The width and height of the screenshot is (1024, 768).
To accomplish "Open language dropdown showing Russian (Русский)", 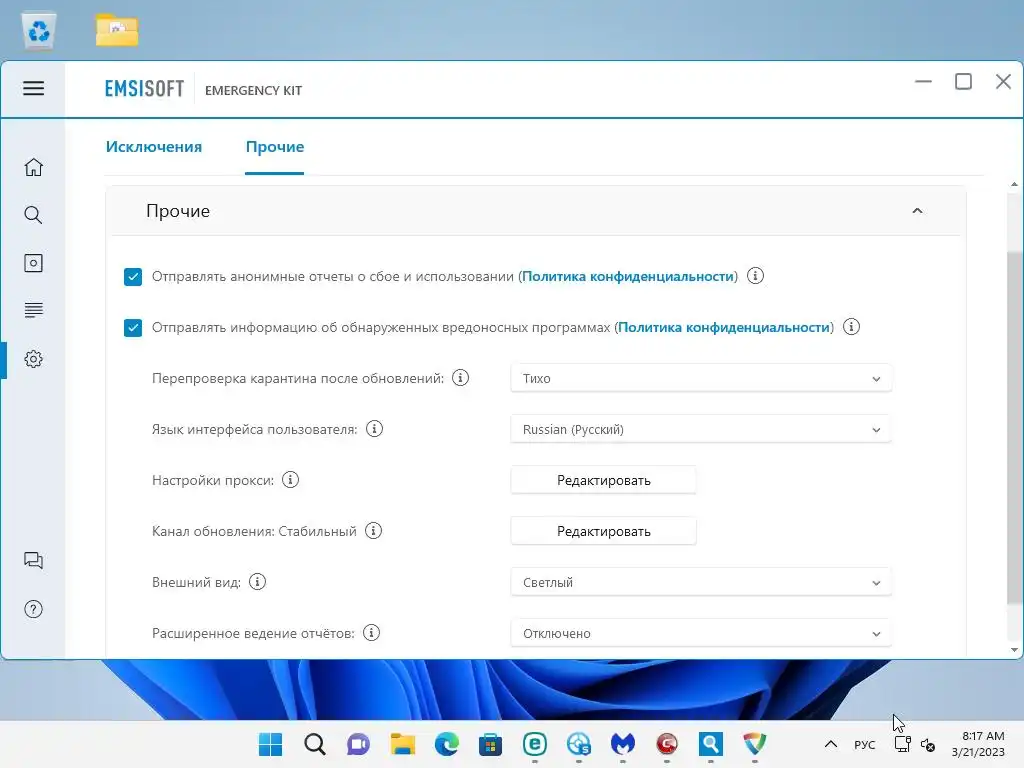I will click(701, 429).
